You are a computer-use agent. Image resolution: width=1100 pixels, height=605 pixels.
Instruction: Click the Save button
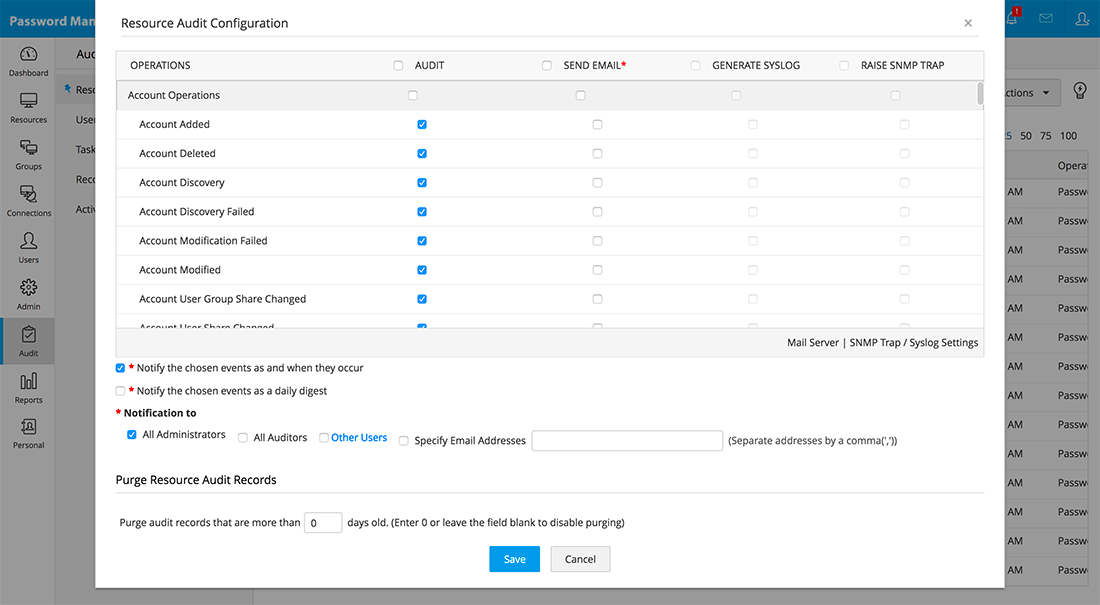point(514,559)
